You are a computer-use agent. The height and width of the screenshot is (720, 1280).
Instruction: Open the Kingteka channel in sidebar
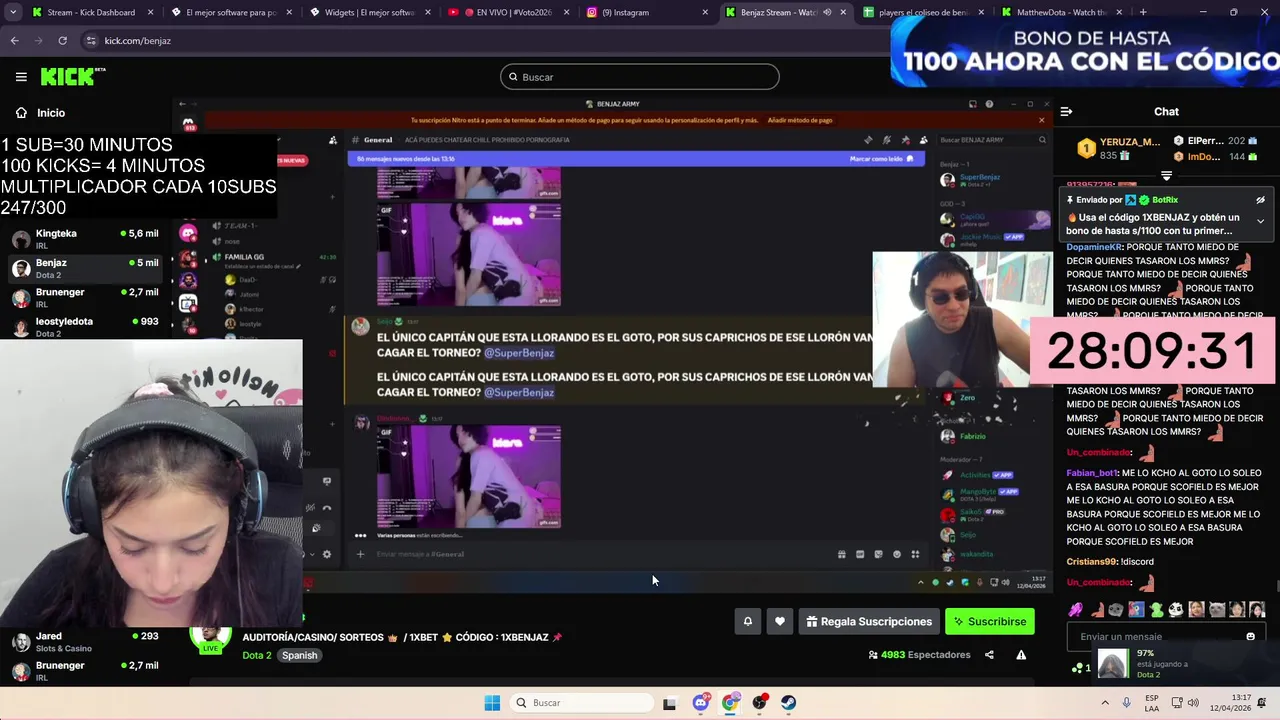tap(85, 238)
